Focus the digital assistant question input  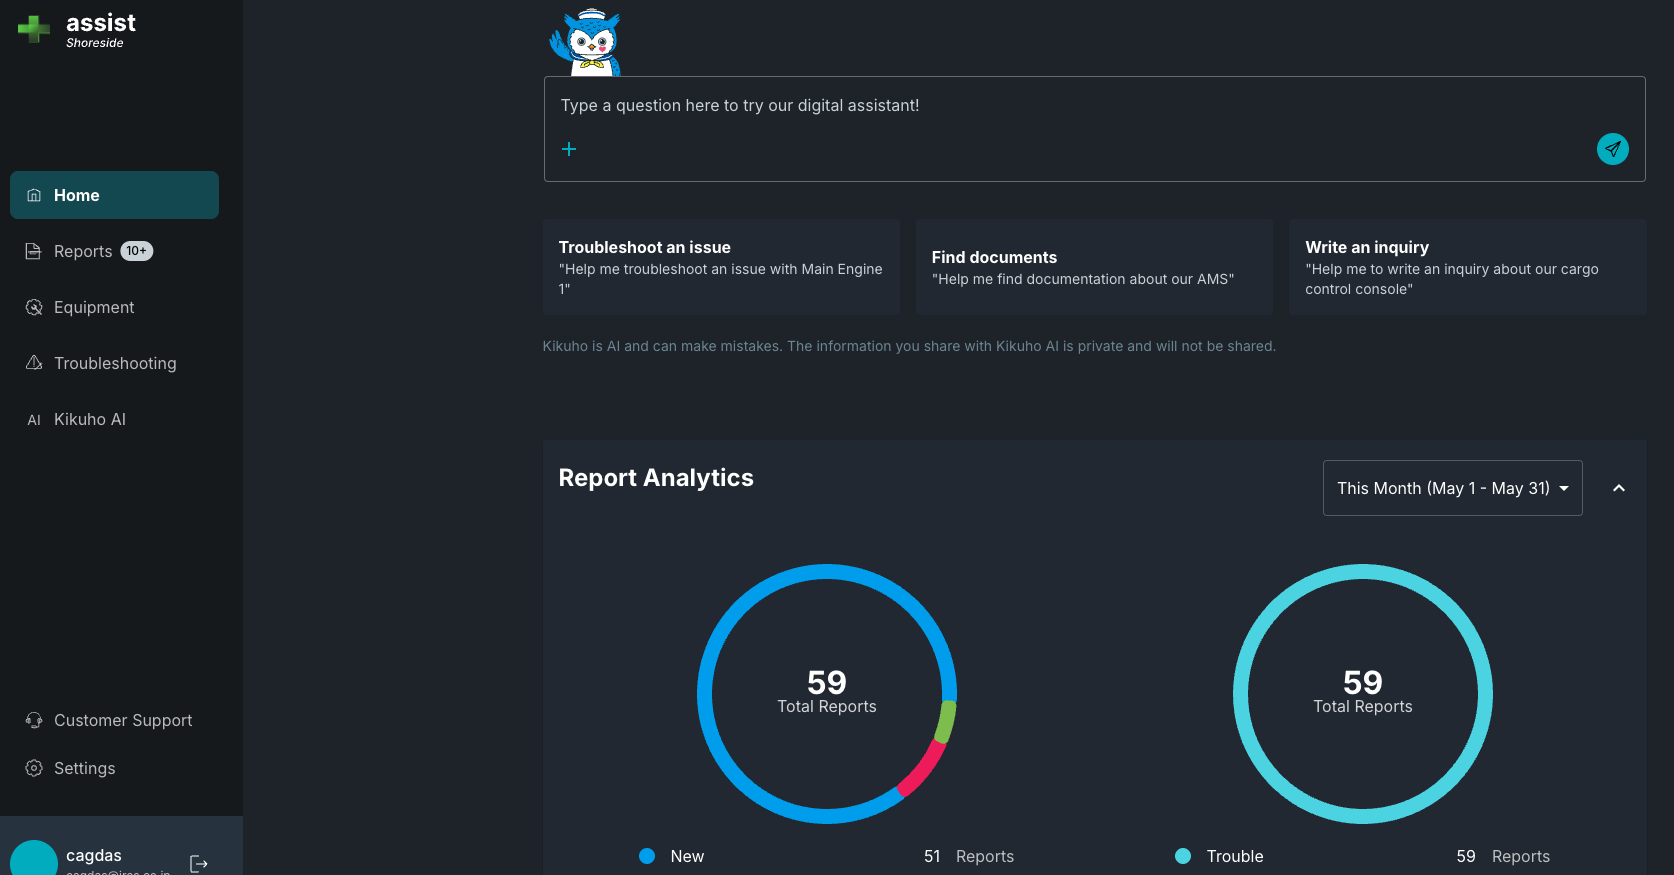1094,106
